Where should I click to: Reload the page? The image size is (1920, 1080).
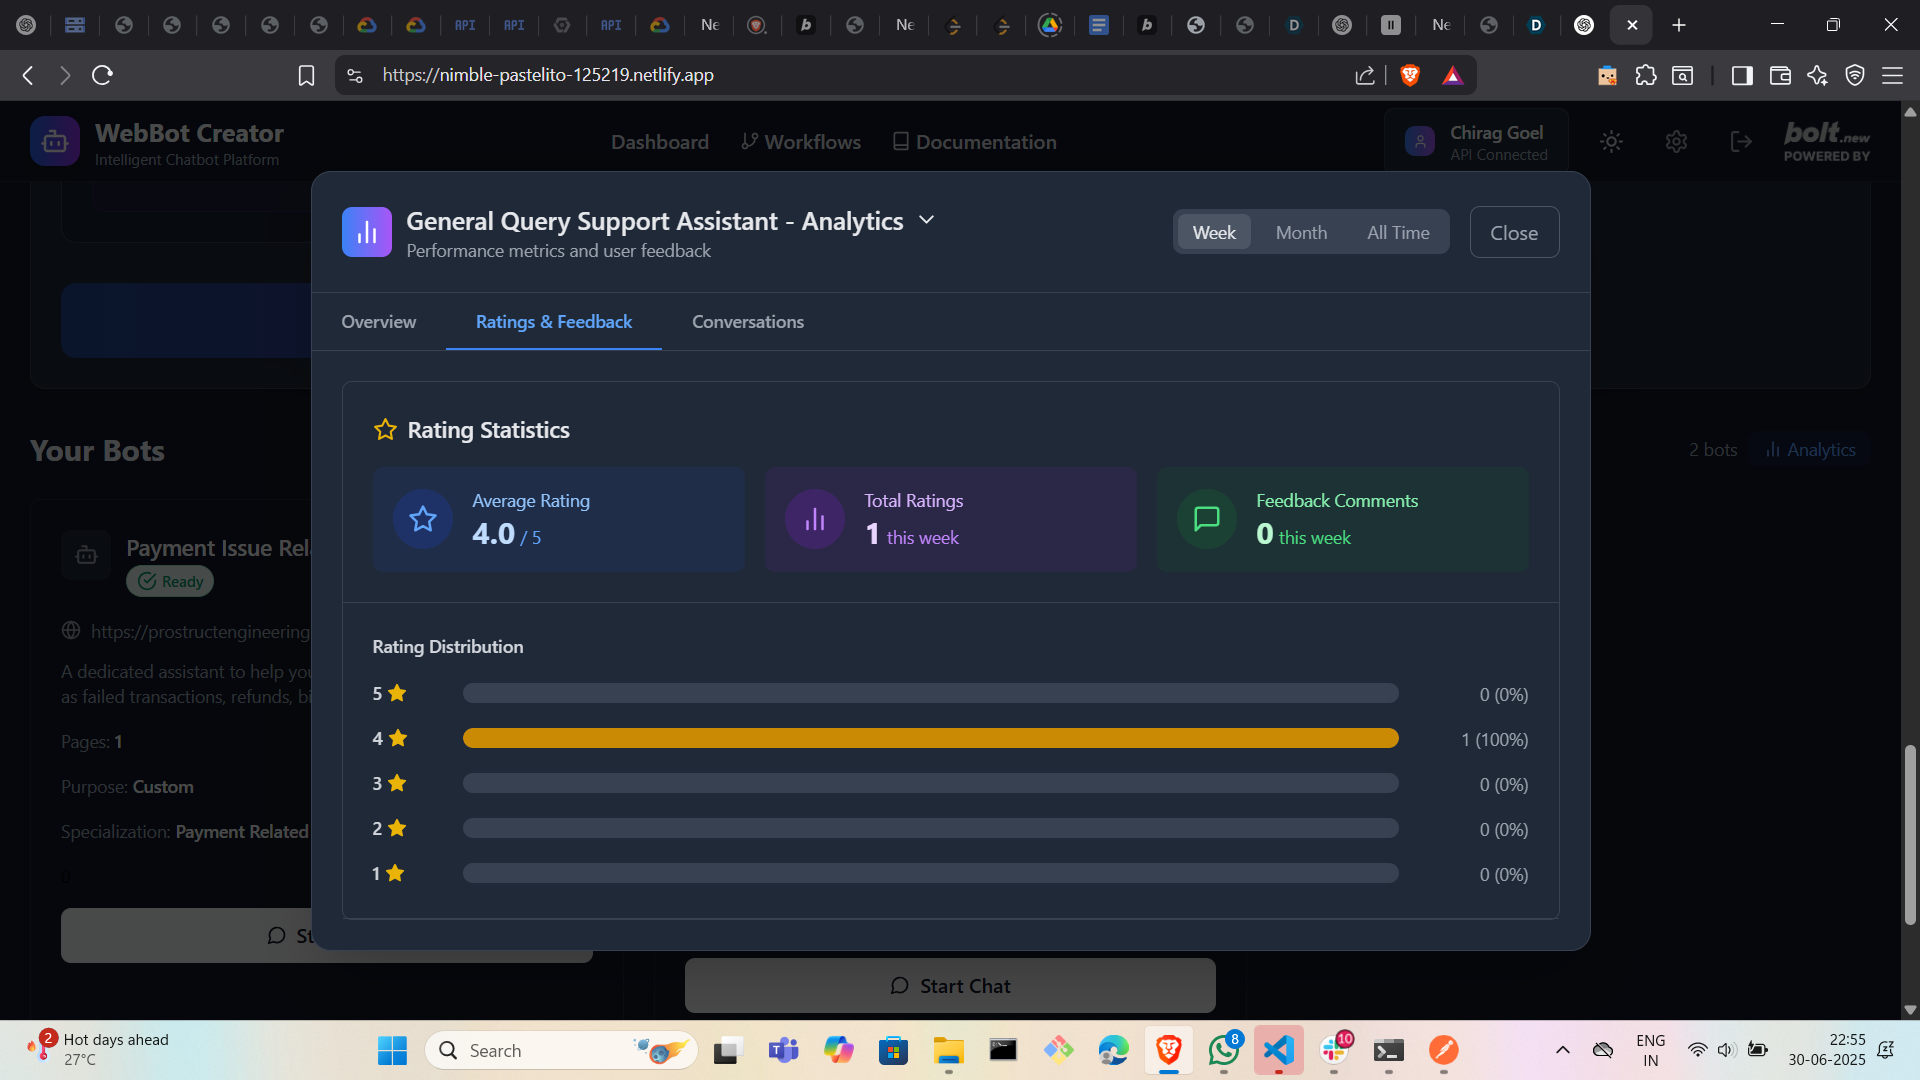(x=102, y=75)
